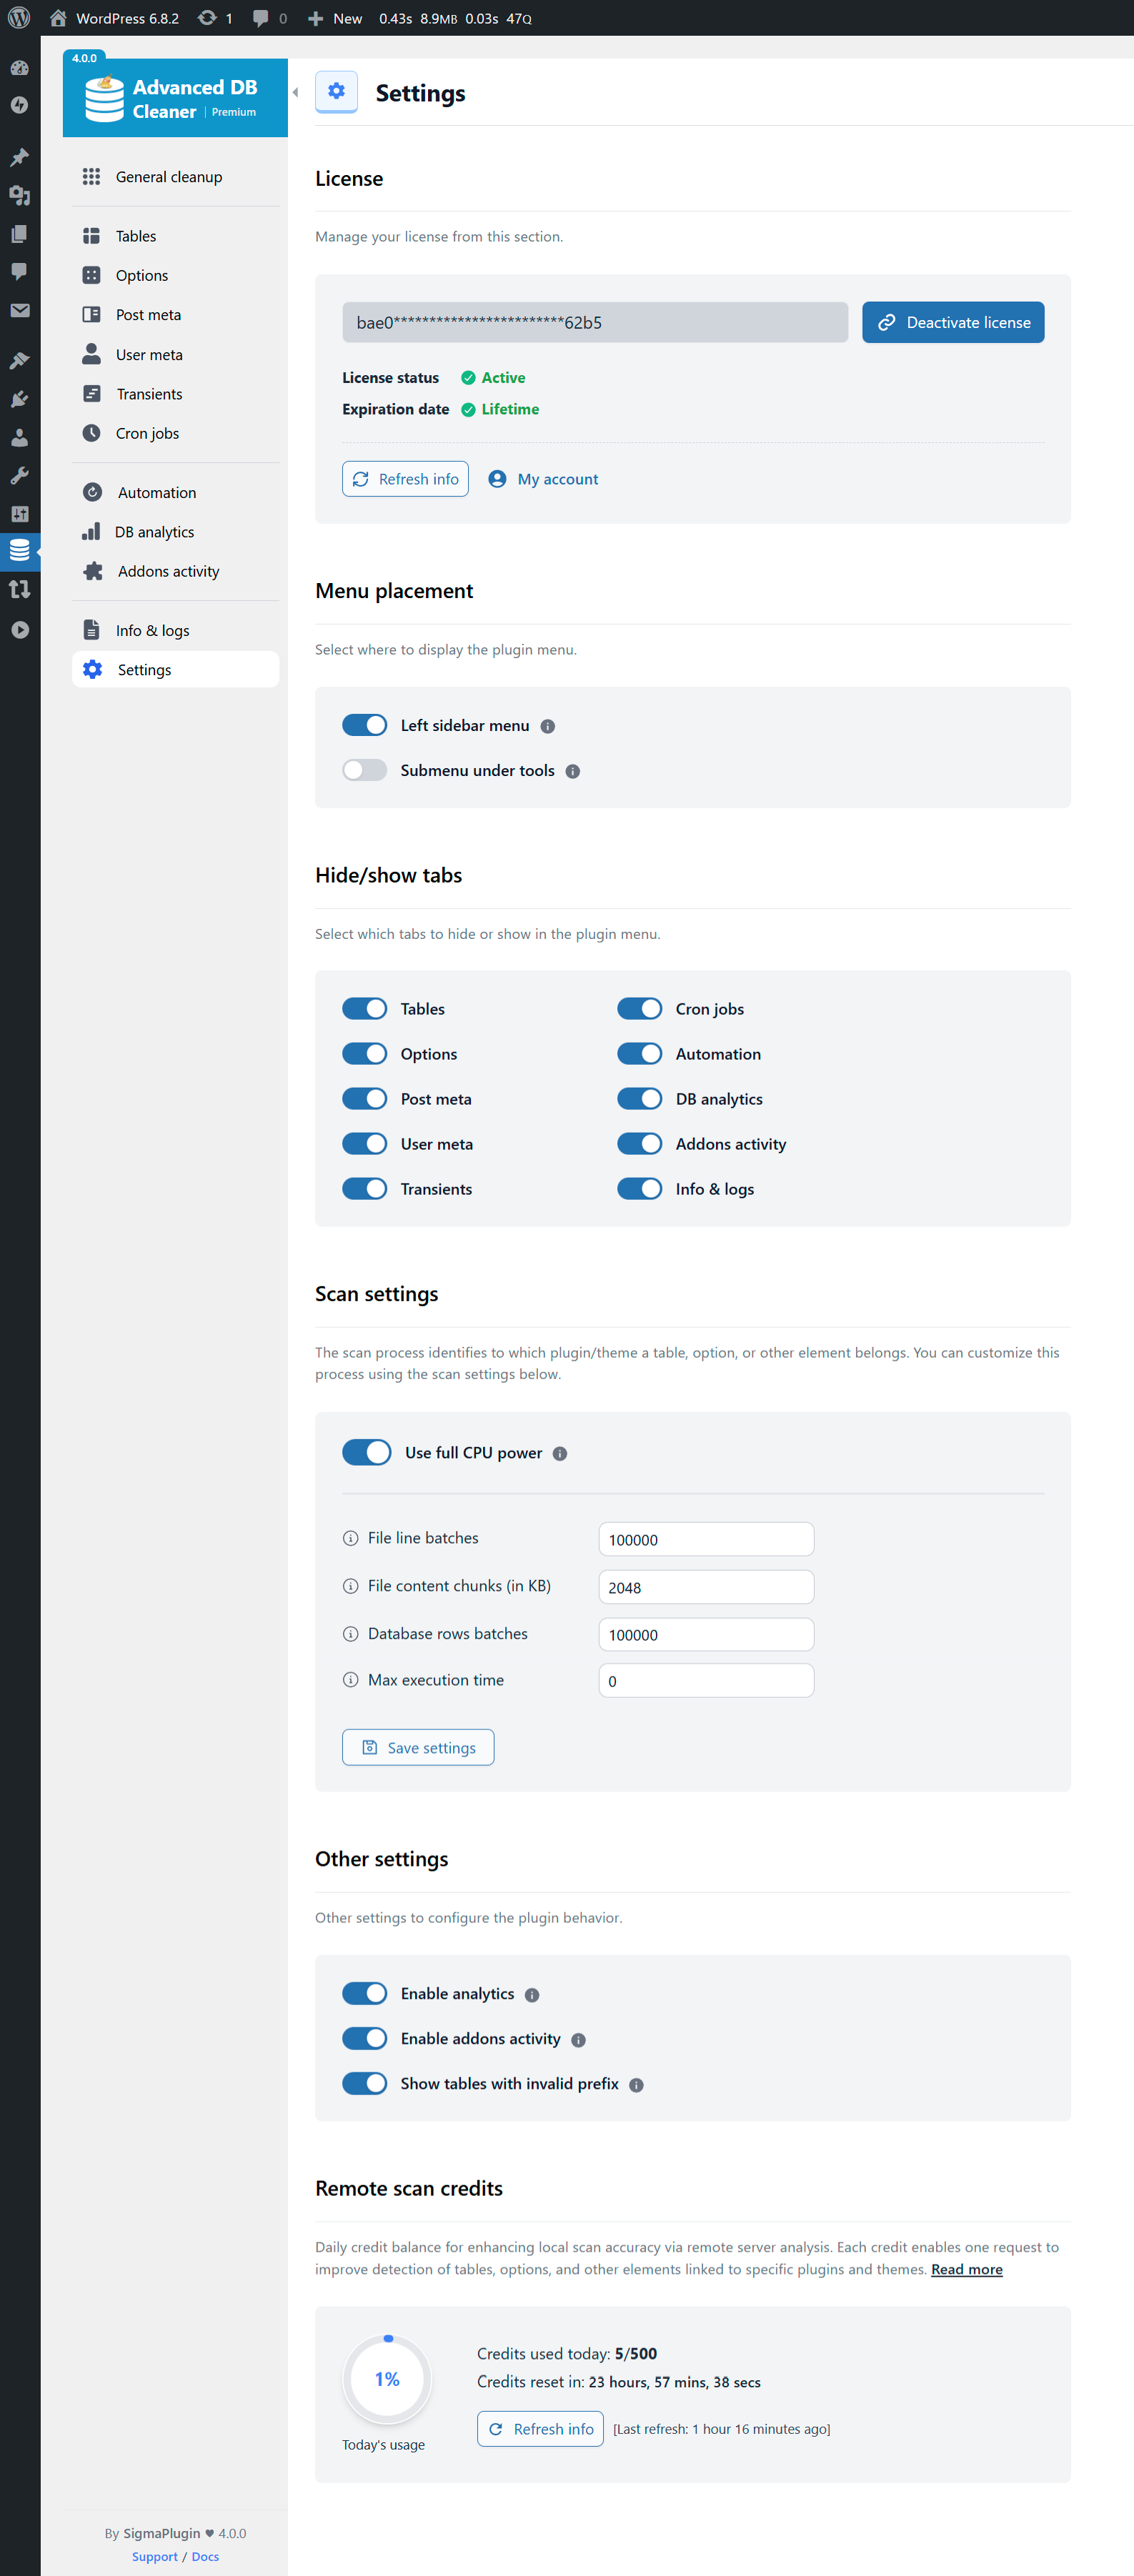
Task: Toggle Addons activity tab visibility switch
Action: (639, 1143)
